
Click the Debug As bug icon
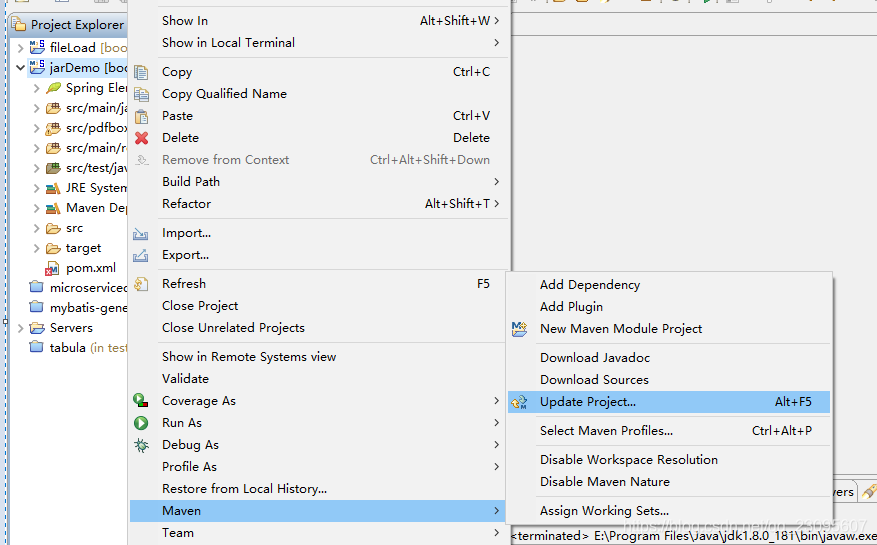tap(141, 445)
